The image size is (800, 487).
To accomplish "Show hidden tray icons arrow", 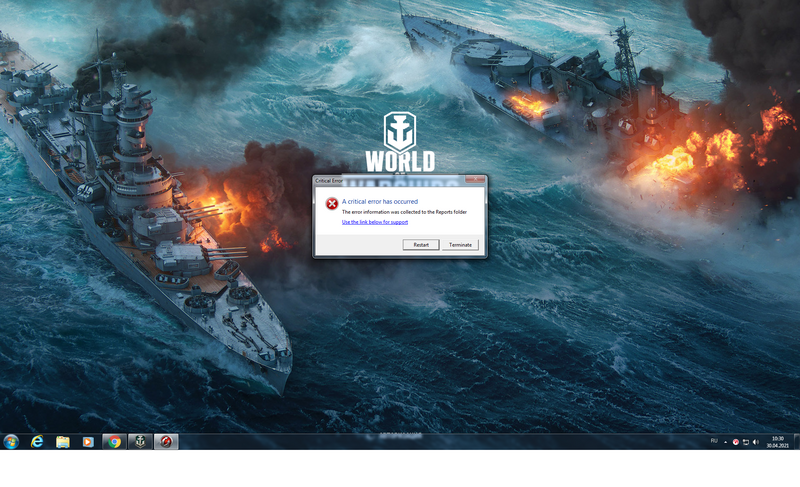I will point(726,442).
